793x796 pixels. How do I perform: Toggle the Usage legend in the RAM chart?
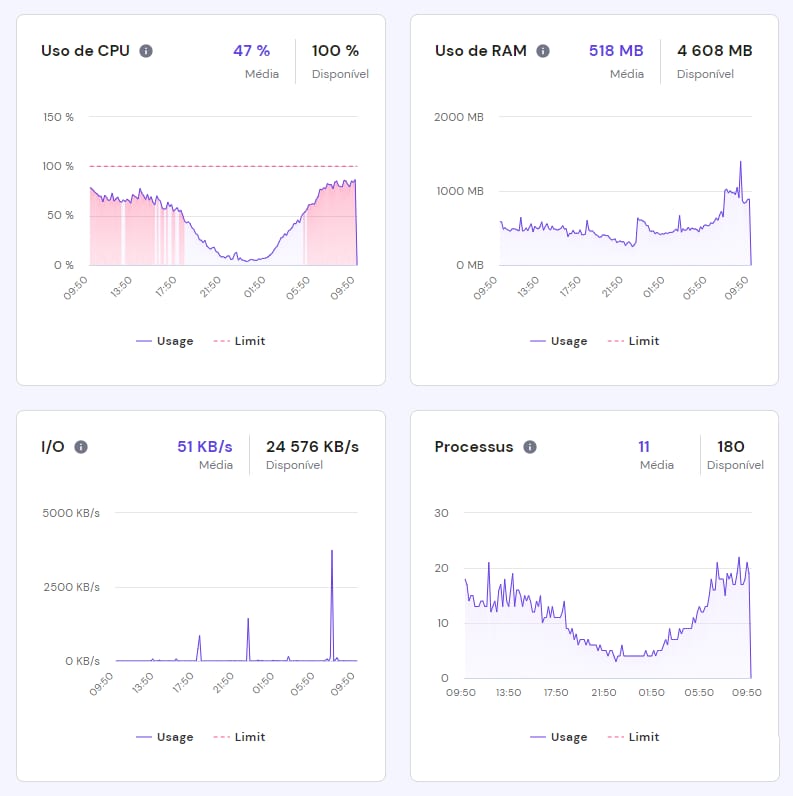(558, 341)
